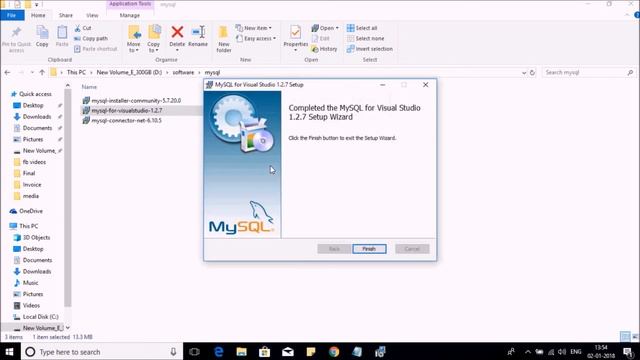The image size is (640, 360).
Task: Switch to the View ribbon tab
Action: tap(92, 15)
